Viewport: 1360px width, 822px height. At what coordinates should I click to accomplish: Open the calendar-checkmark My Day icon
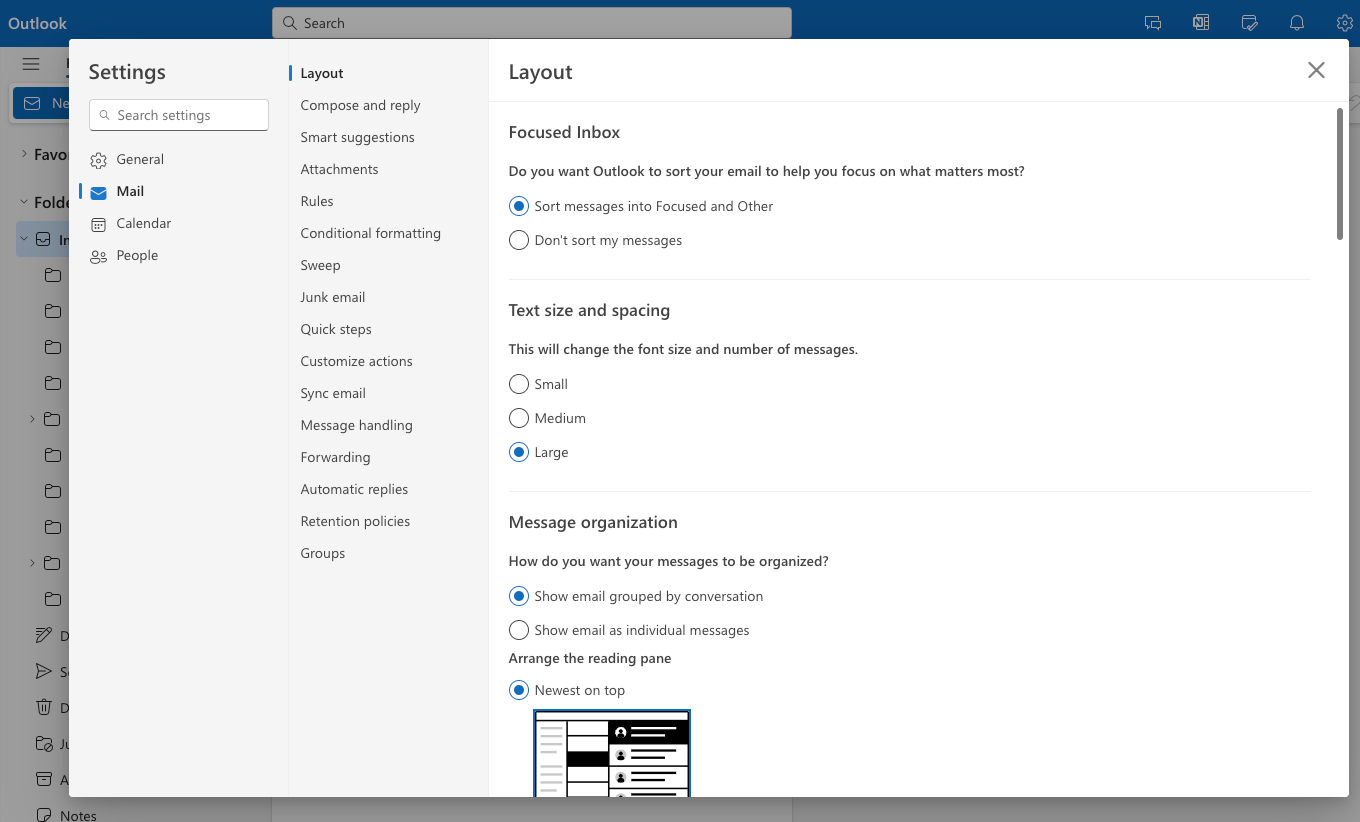tap(1249, 23)
